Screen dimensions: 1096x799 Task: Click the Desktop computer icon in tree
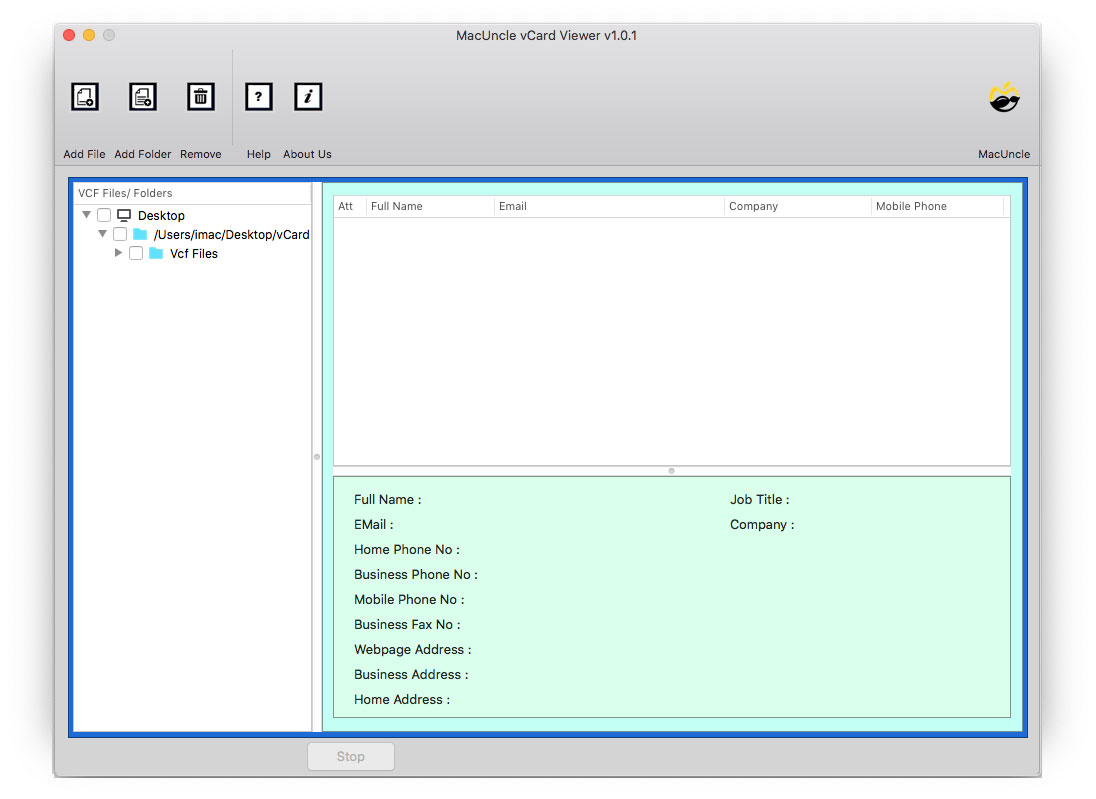(124, 216)
